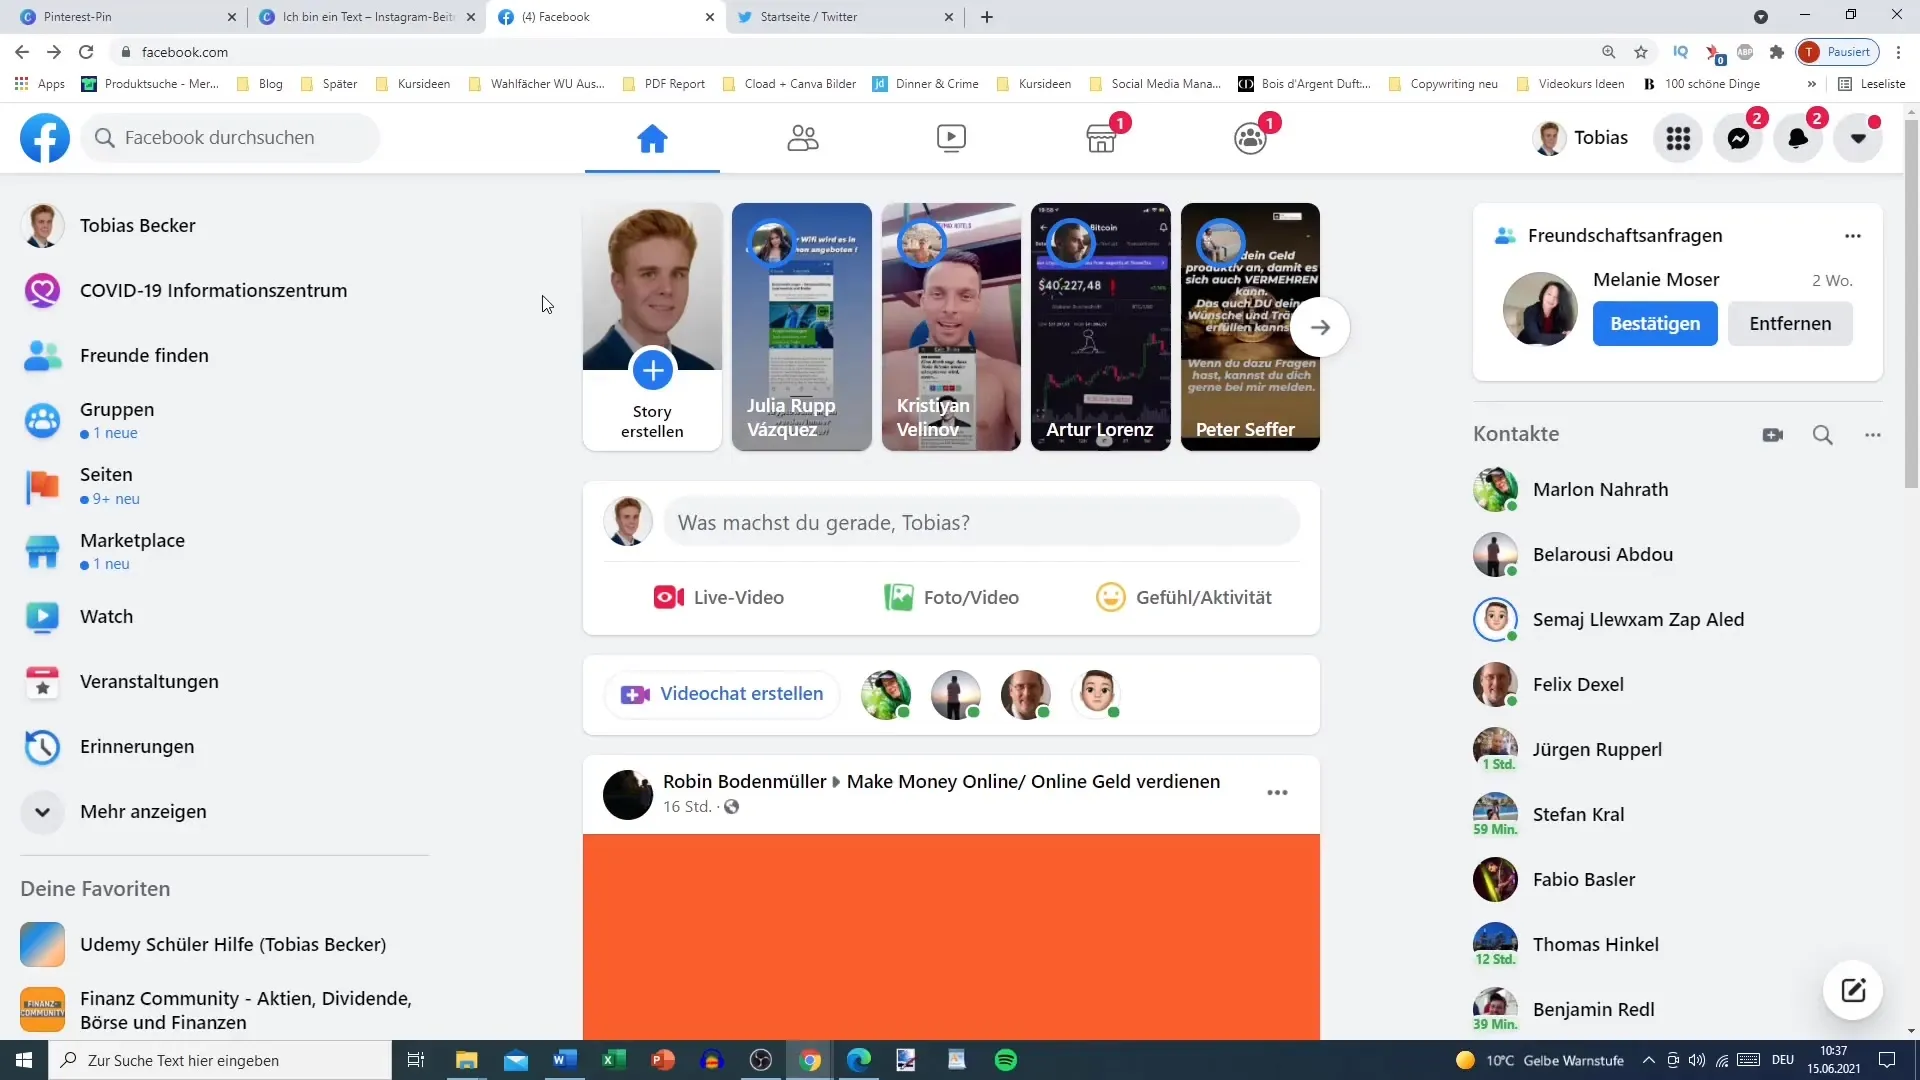View Kristiyan Velinov story
This screenshot has height=1080, width=1920.
pos(951,327)
